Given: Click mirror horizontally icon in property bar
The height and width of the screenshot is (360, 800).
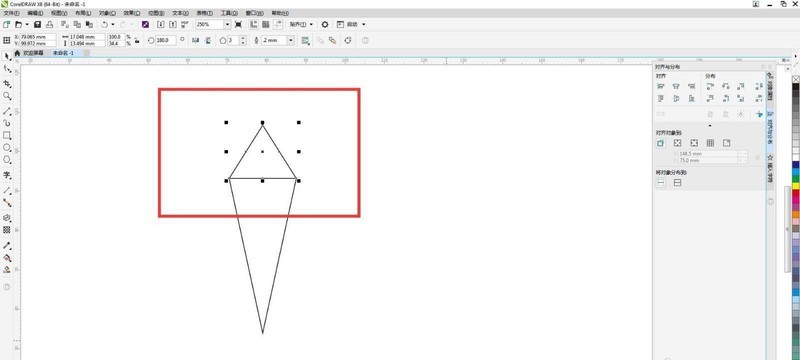Looking at the screenshot, I should [x=195, y=40].
